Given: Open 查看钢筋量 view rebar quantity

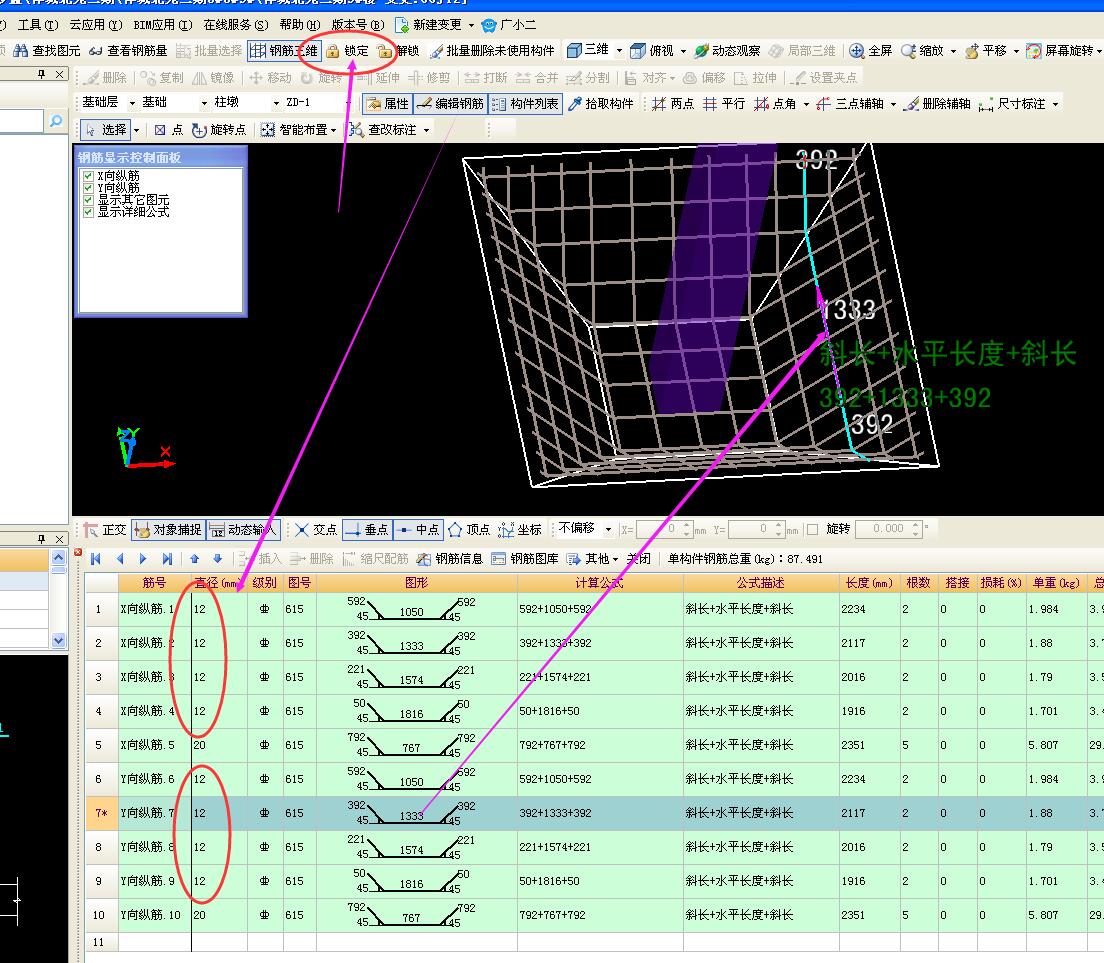Looking at the screenshot, I should coord(127,51).
